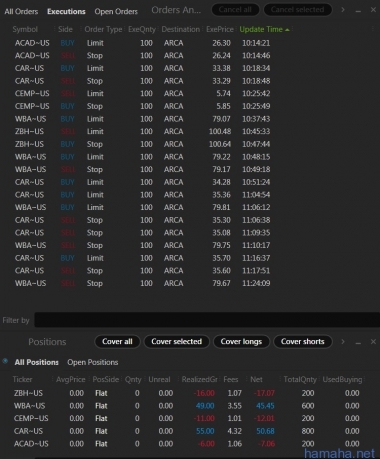
Task: Switch to Open Positions view
Action: point(93,362)
